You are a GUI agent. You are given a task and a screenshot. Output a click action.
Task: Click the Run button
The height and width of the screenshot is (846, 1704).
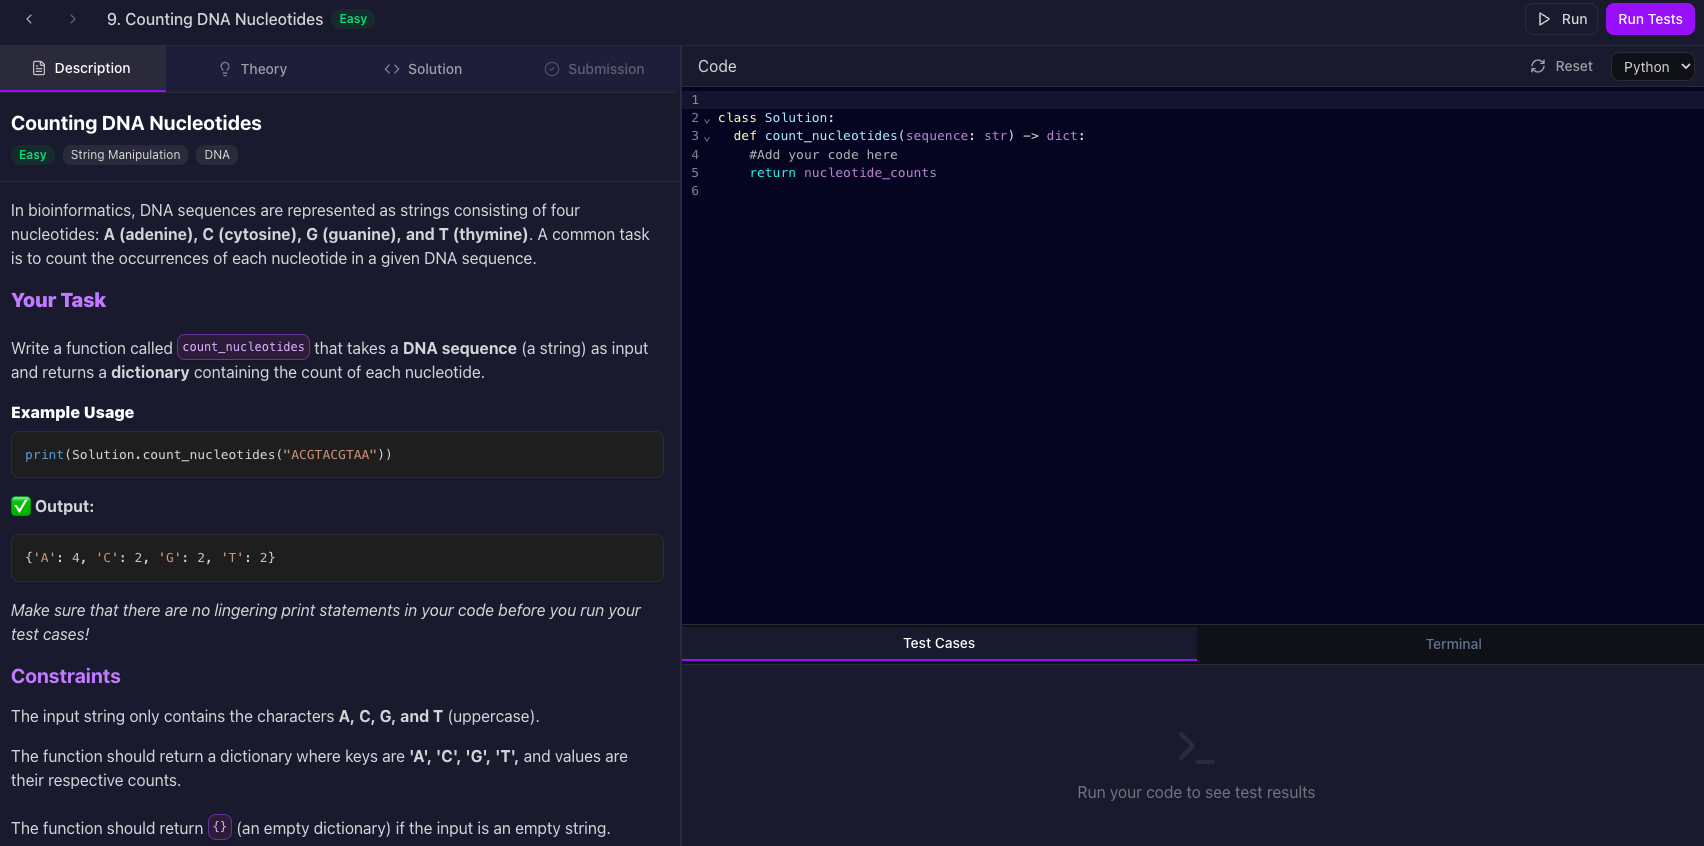(x=1561, y=19)
